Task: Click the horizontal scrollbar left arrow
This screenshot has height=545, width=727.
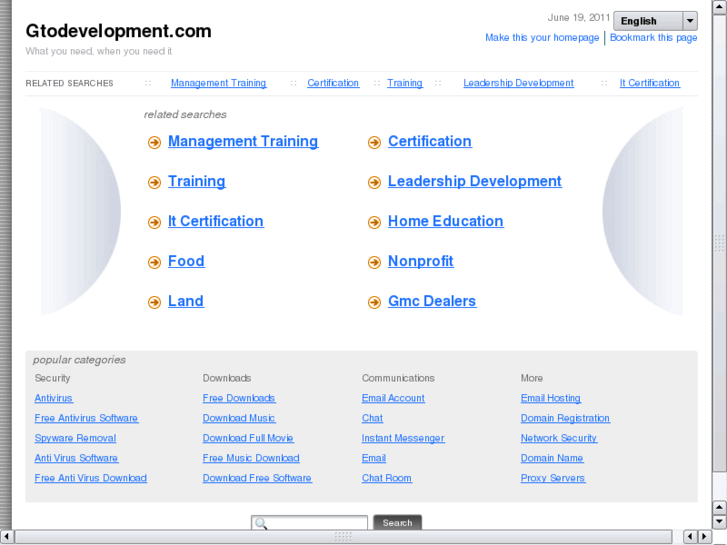Action: point(6,537)
